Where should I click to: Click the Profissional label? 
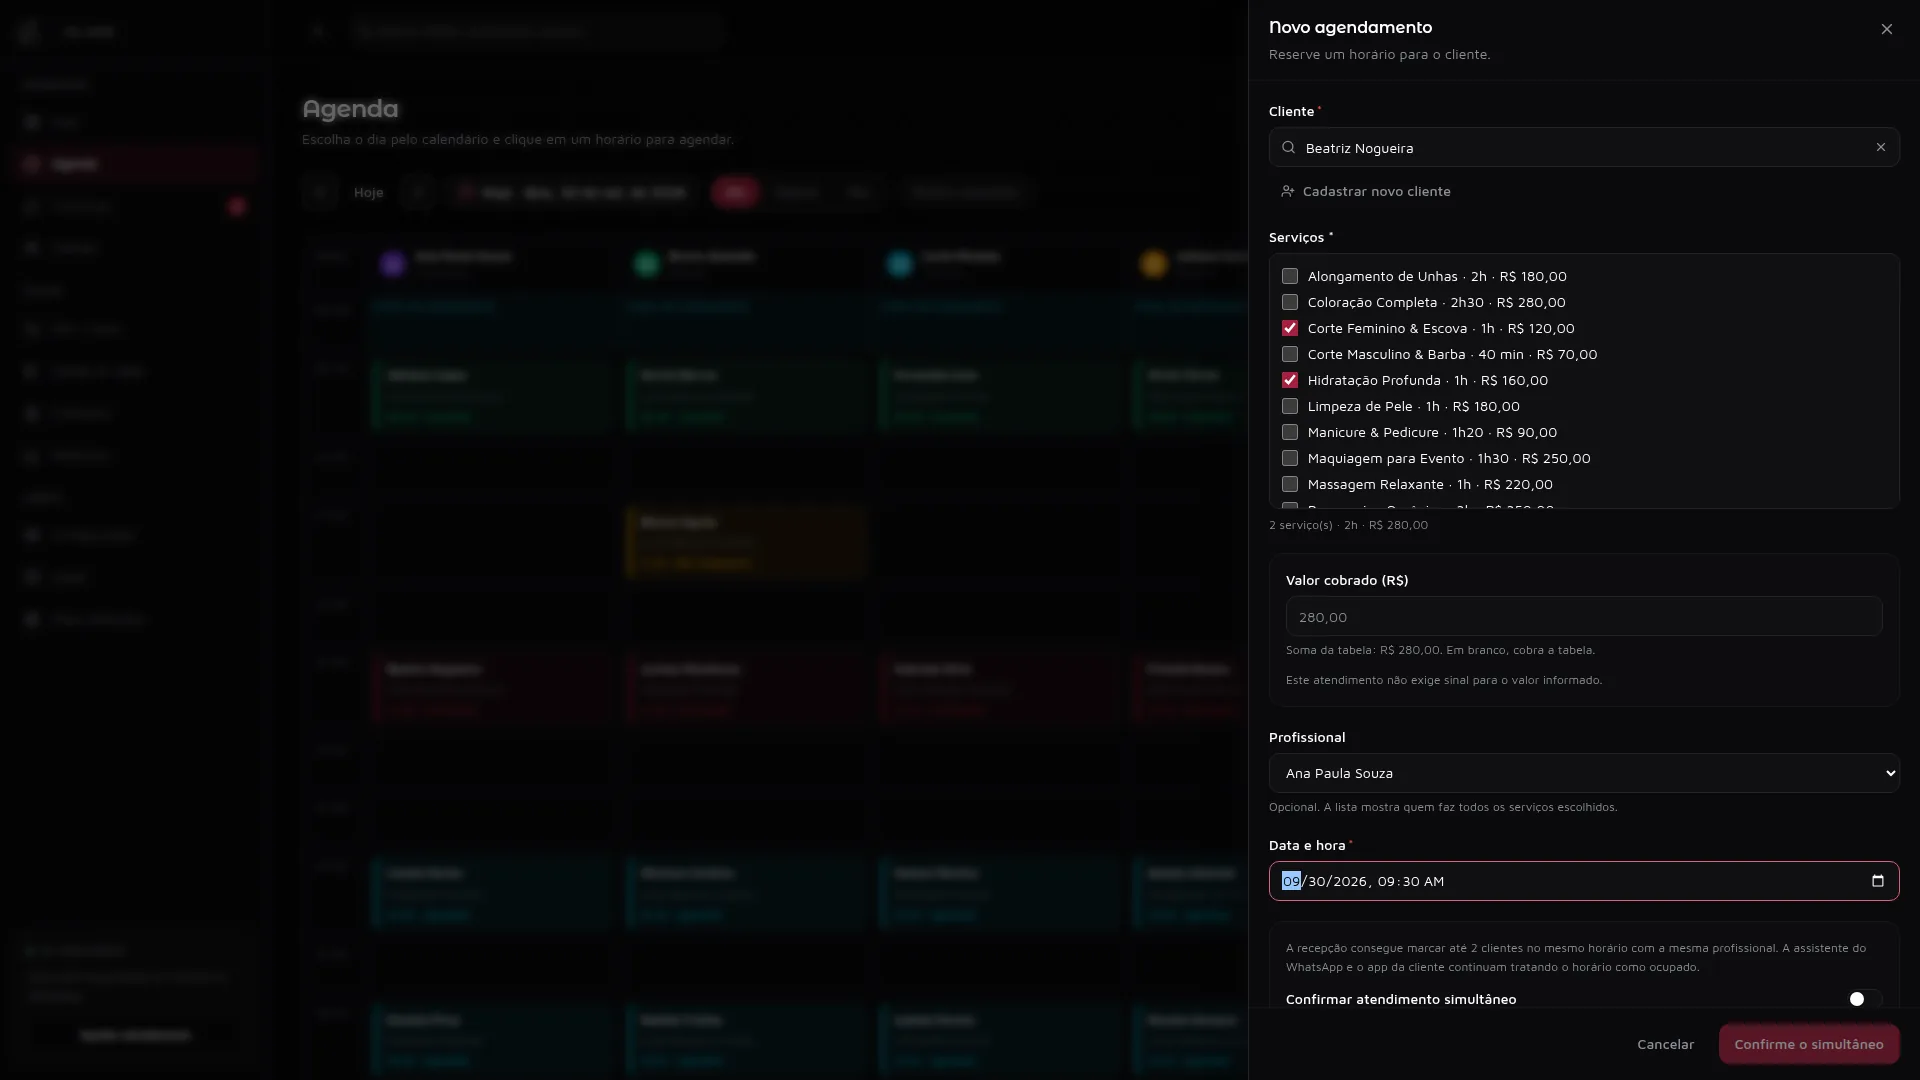click(1307, 737)
